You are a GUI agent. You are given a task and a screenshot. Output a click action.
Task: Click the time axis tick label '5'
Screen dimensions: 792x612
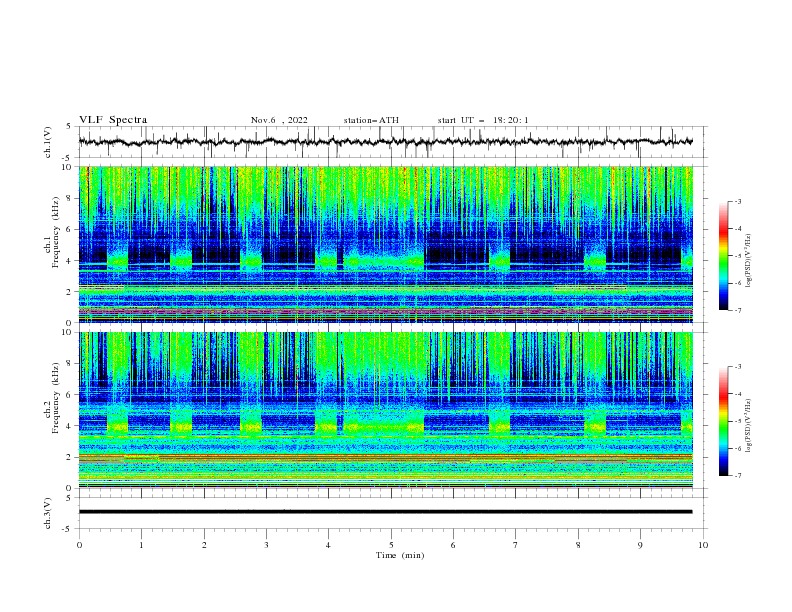click(x=391, y=545)
